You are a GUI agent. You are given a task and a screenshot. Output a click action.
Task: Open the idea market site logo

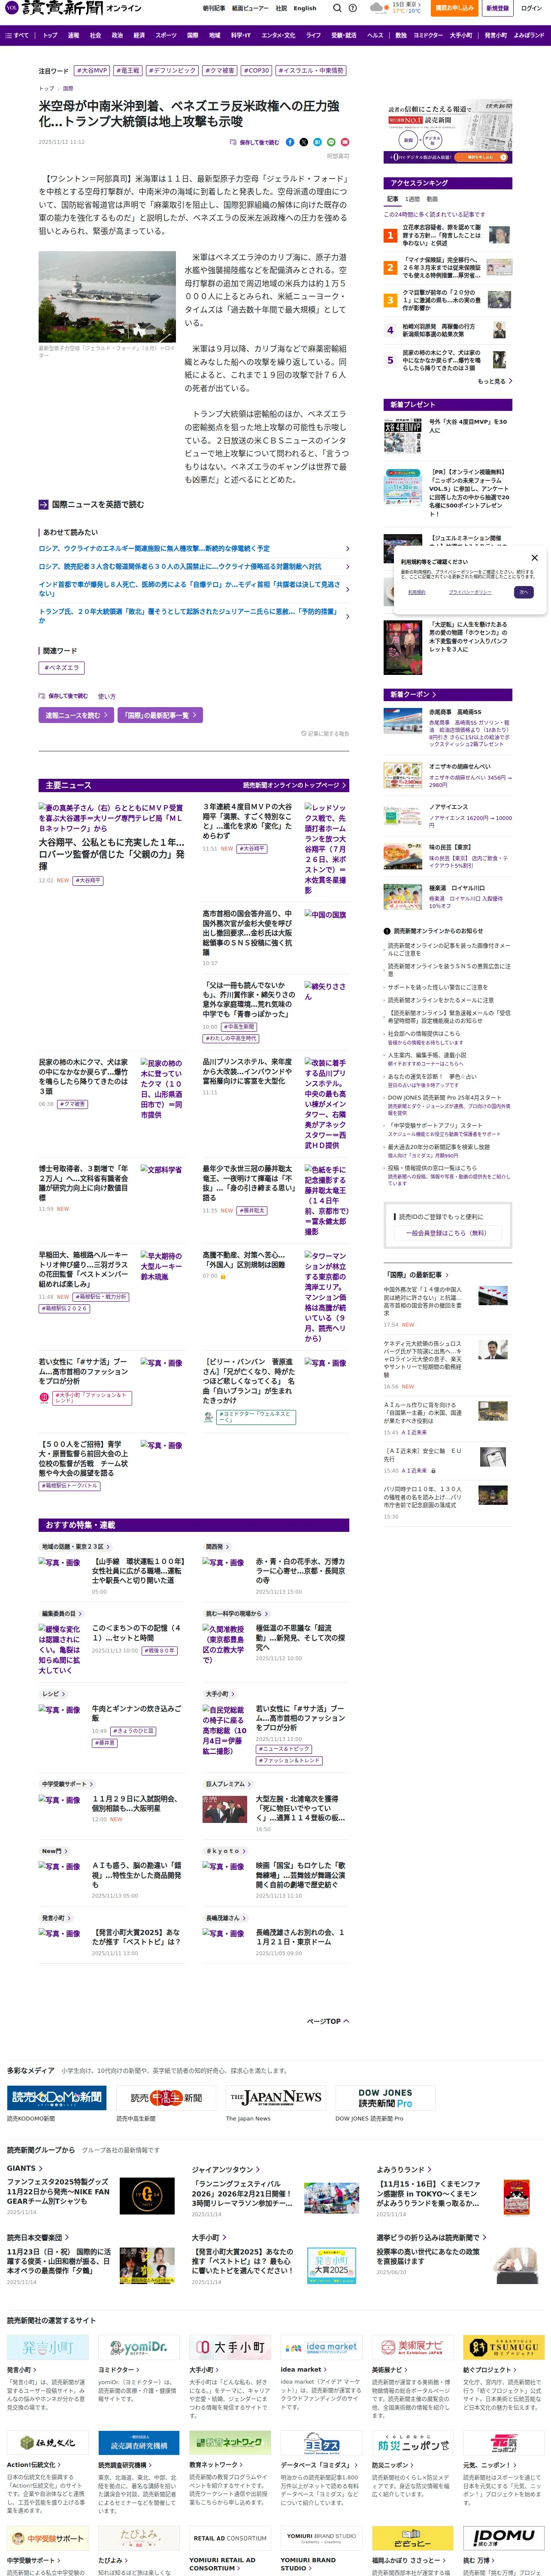321,2347
